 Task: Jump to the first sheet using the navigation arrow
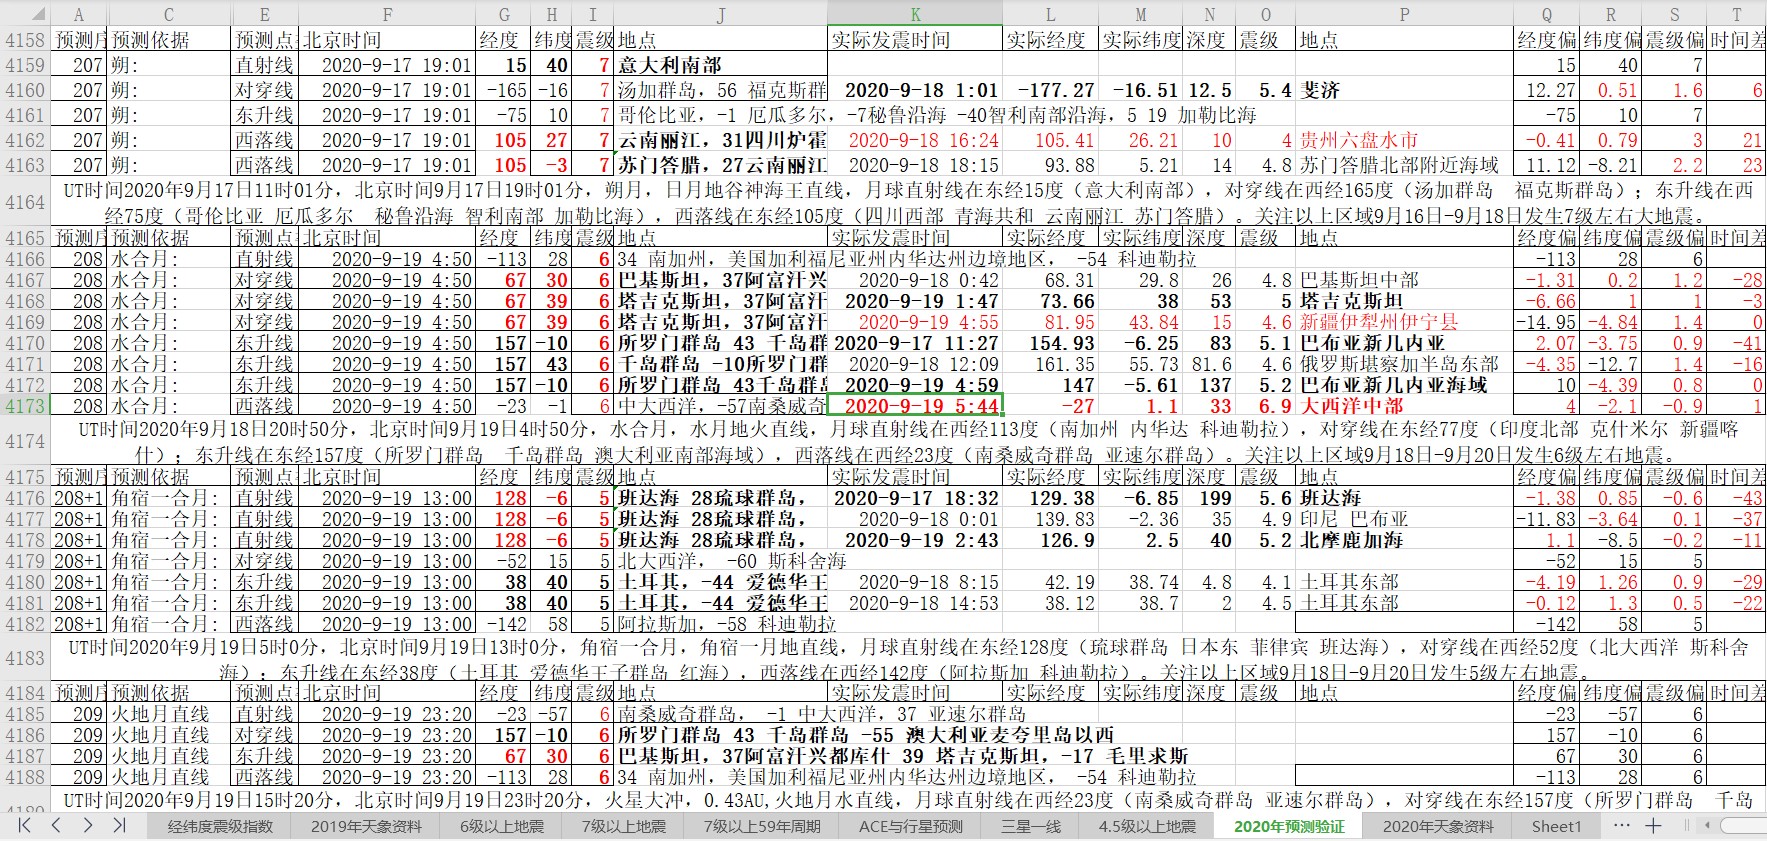24,825
